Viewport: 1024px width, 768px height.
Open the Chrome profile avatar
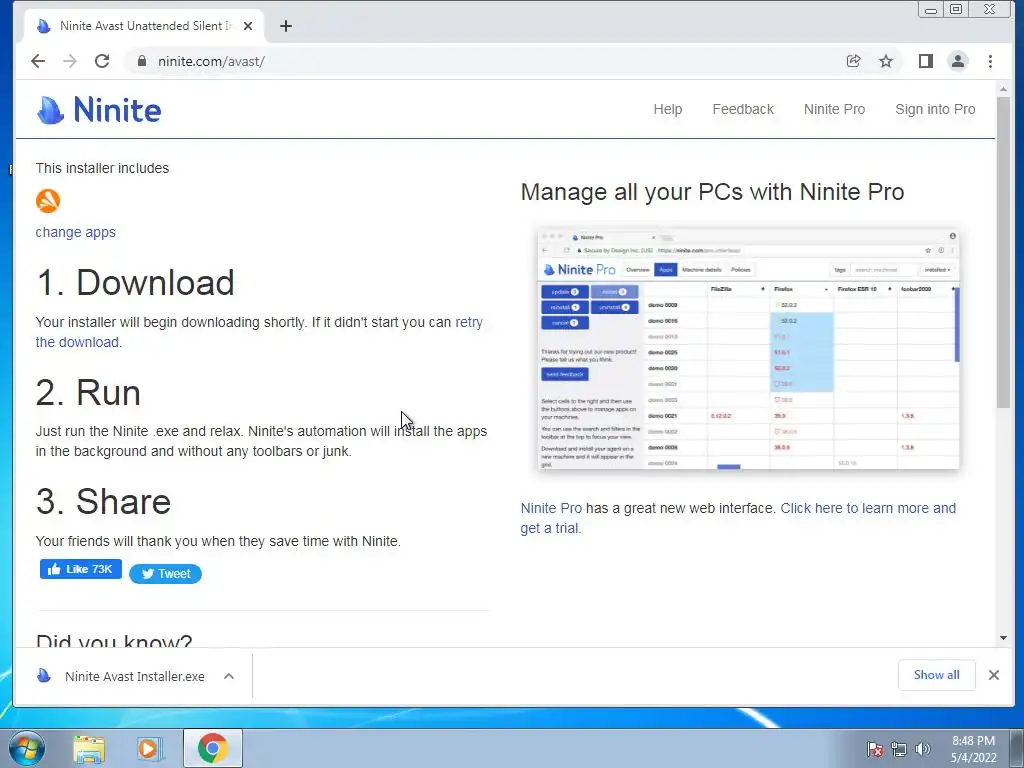957,61
